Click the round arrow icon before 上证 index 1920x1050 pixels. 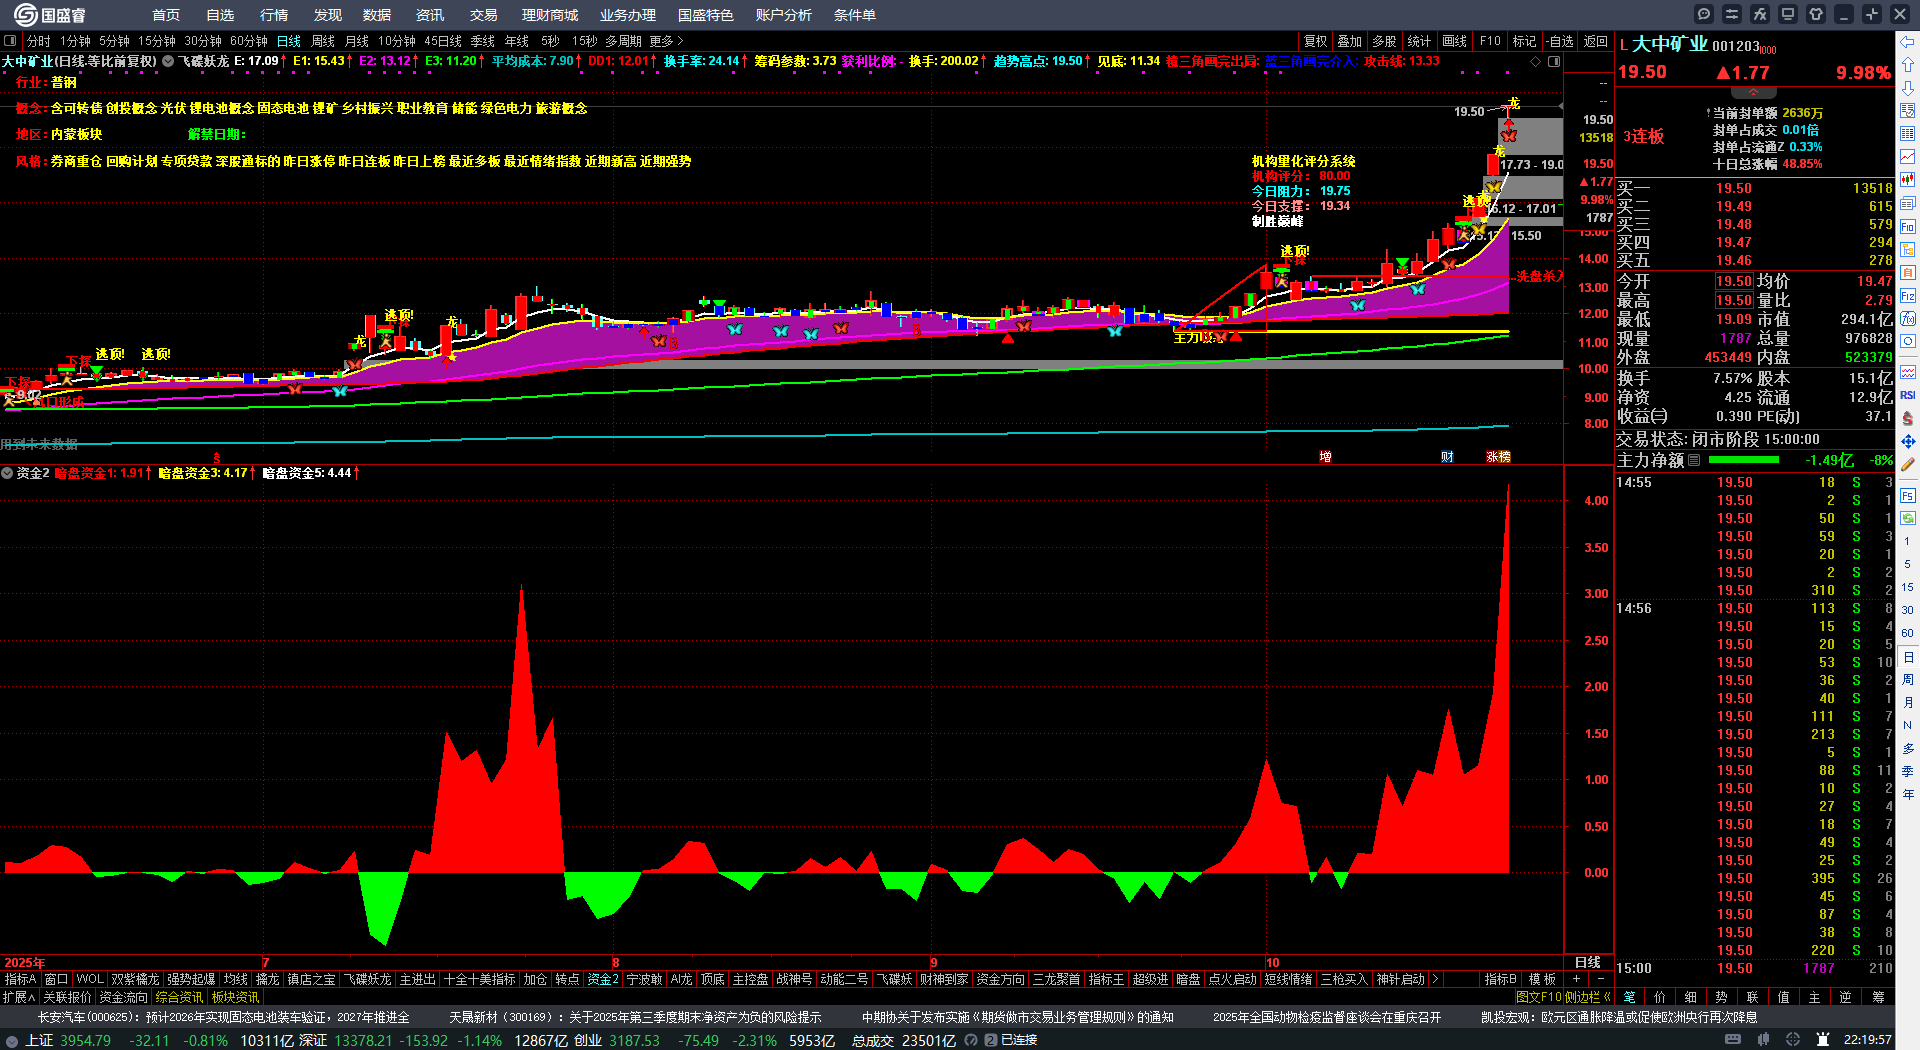pyautogui.click(x=12, y=1040)
